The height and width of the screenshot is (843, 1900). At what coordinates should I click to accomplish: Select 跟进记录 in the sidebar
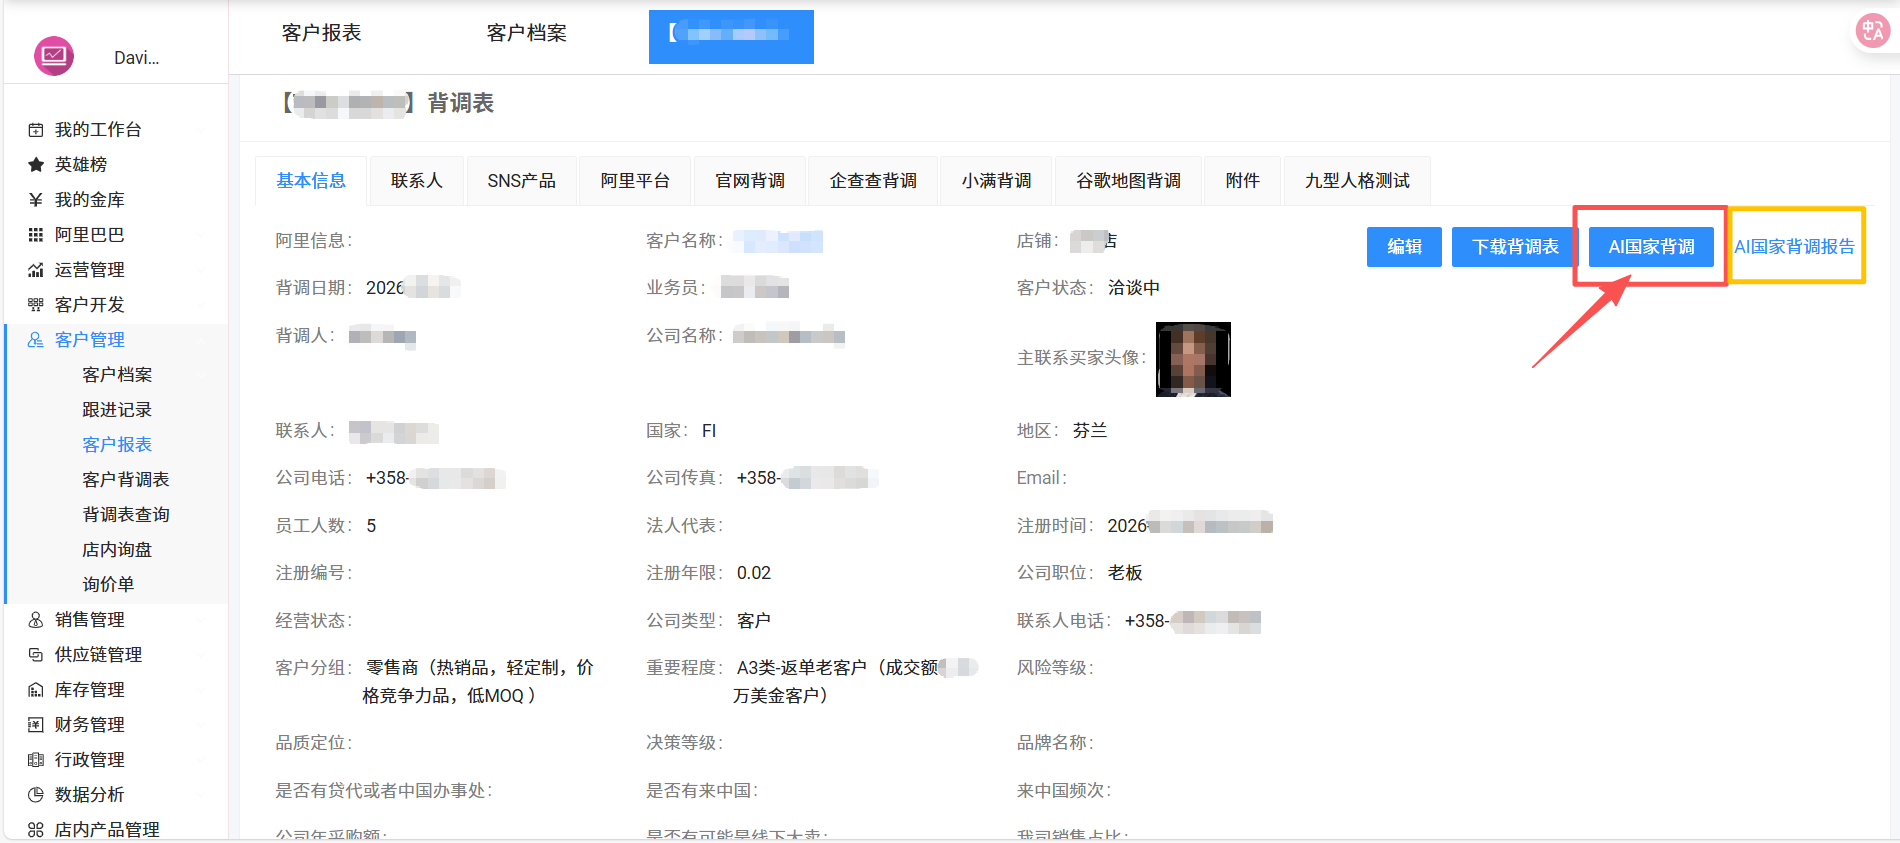pyautogui.click(x=117, y=410)
